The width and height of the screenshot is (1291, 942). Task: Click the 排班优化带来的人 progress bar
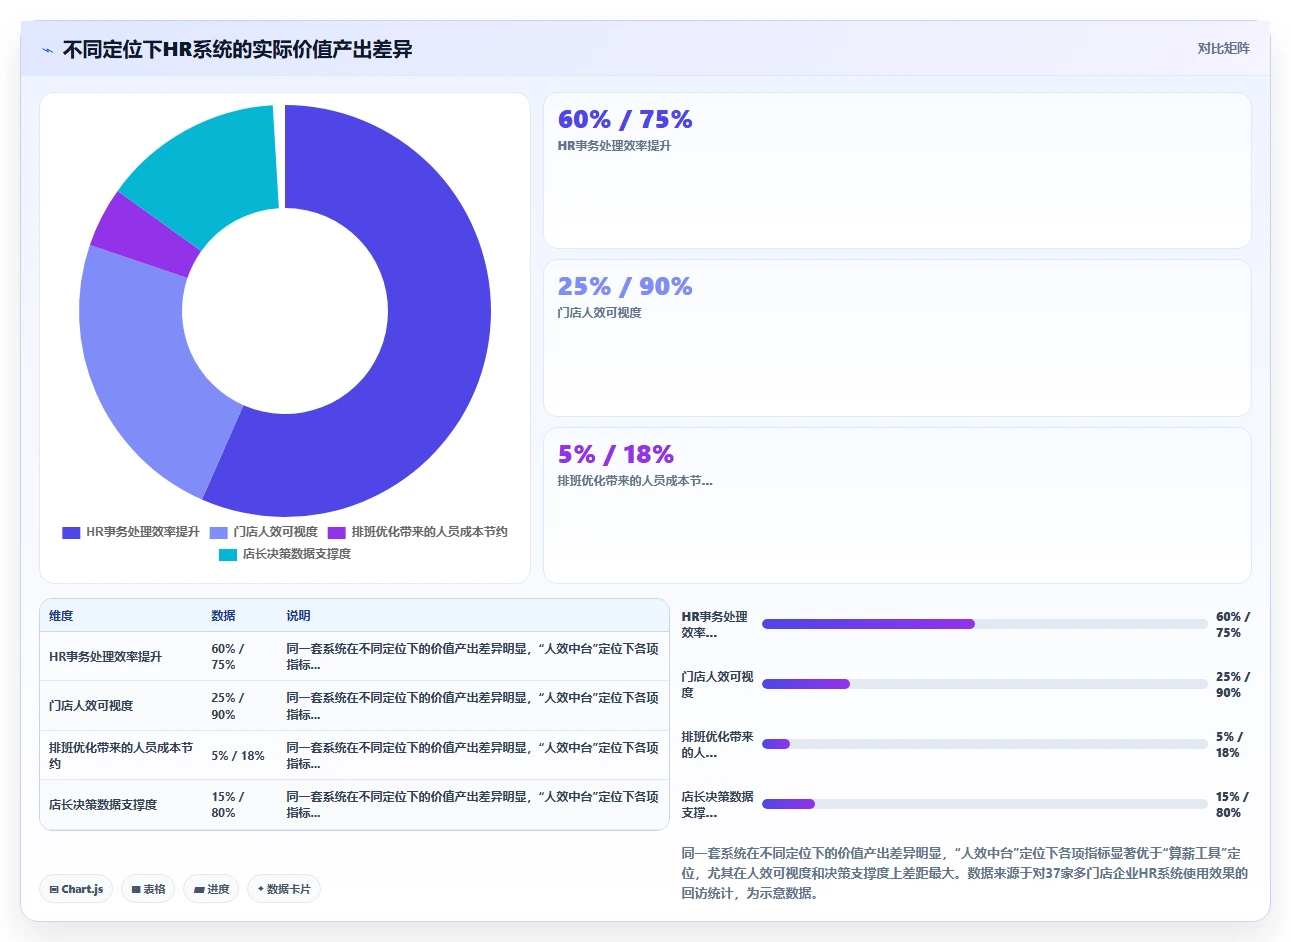click(984, 744)
